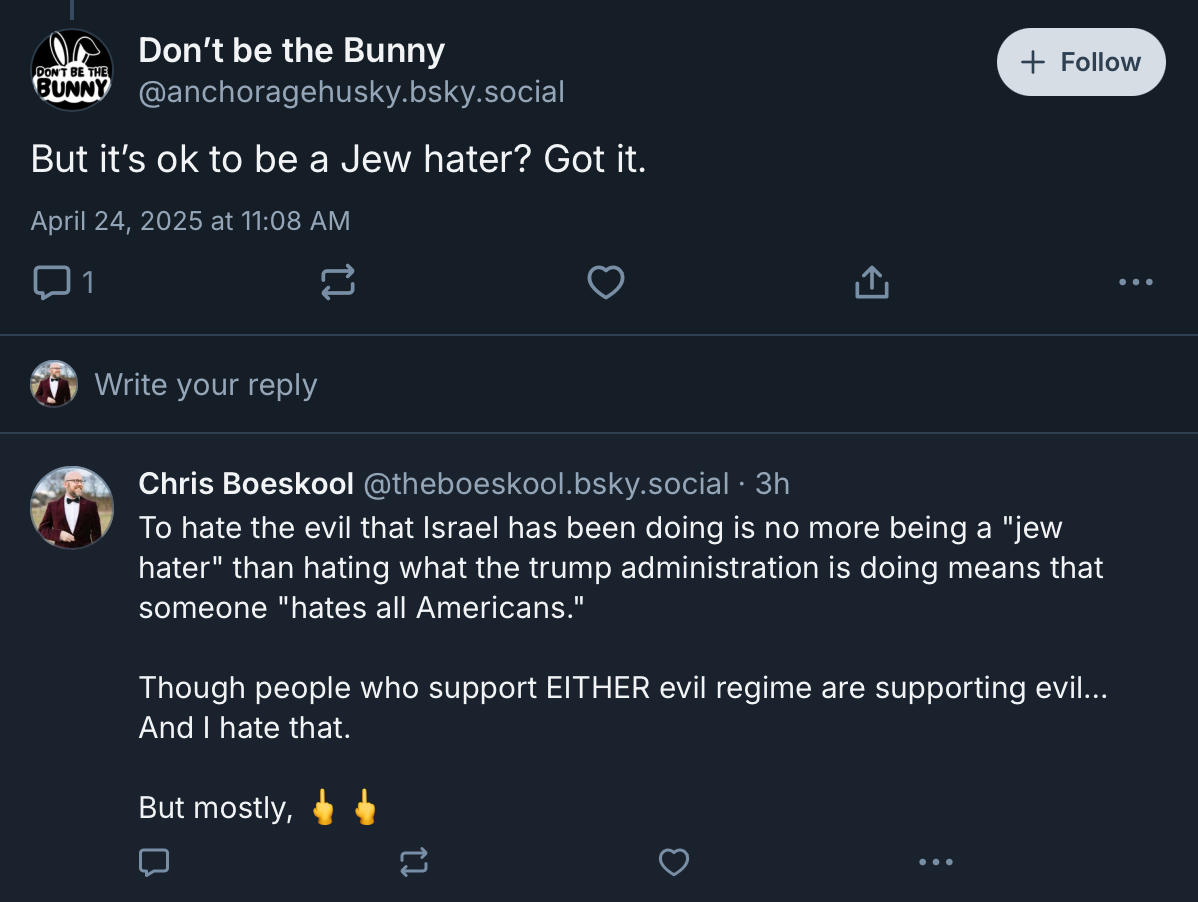Click your avatar beside the reply box
The width and height of the screenshot is (1198, 902).
point(54,384)
